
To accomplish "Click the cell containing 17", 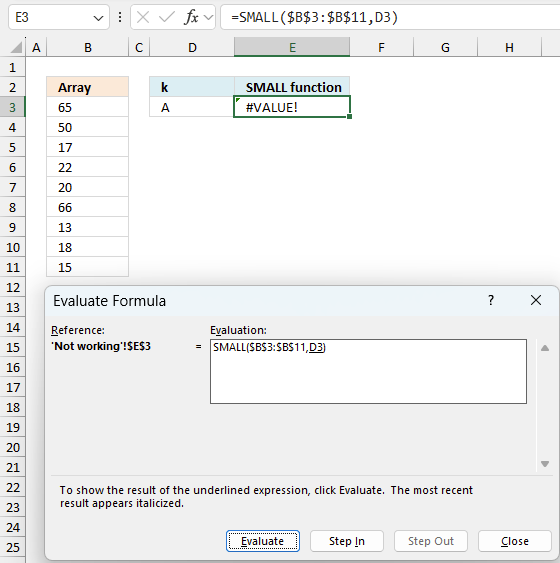I will tap(88, 147).
